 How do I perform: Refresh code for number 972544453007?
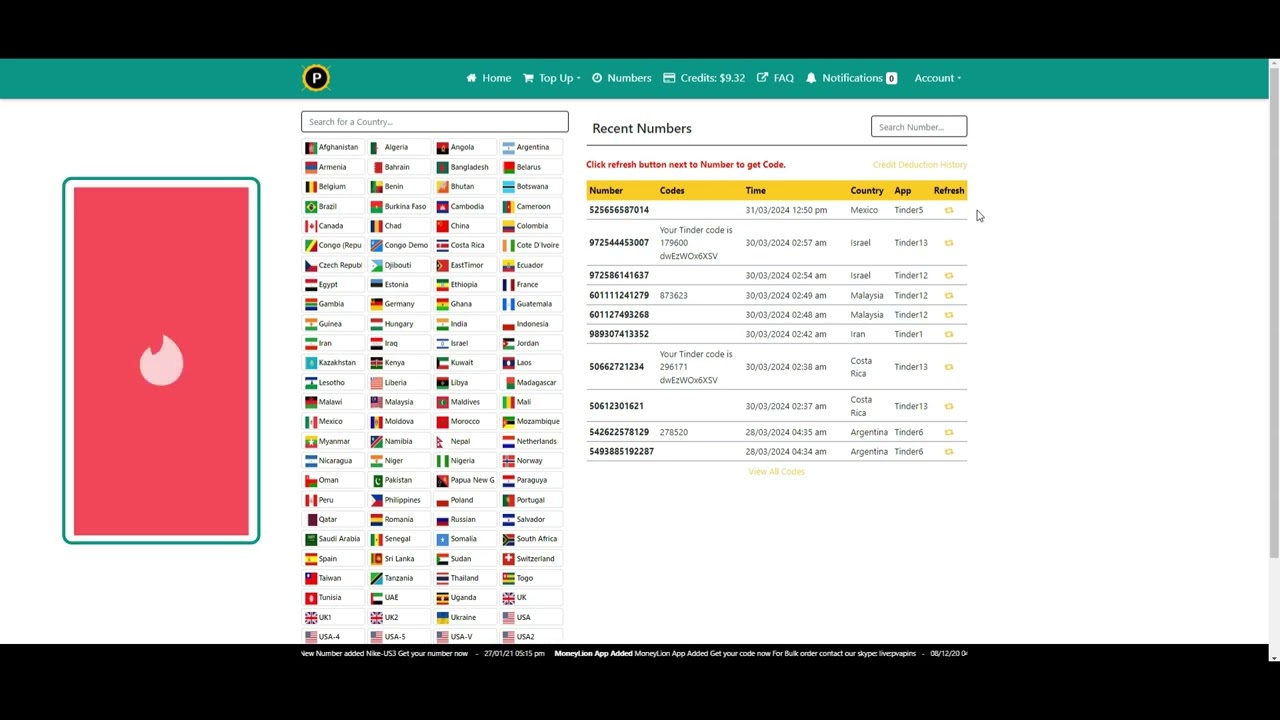pyautogui.click(x=949, y=243)
